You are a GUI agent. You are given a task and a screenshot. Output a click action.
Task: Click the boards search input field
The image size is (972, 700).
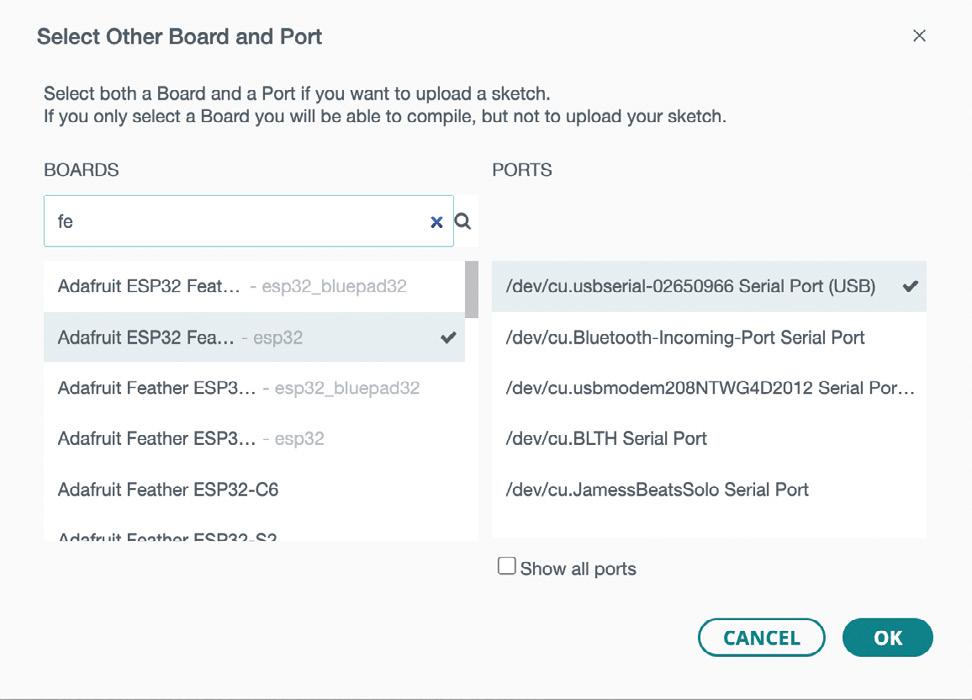(235, 222)
